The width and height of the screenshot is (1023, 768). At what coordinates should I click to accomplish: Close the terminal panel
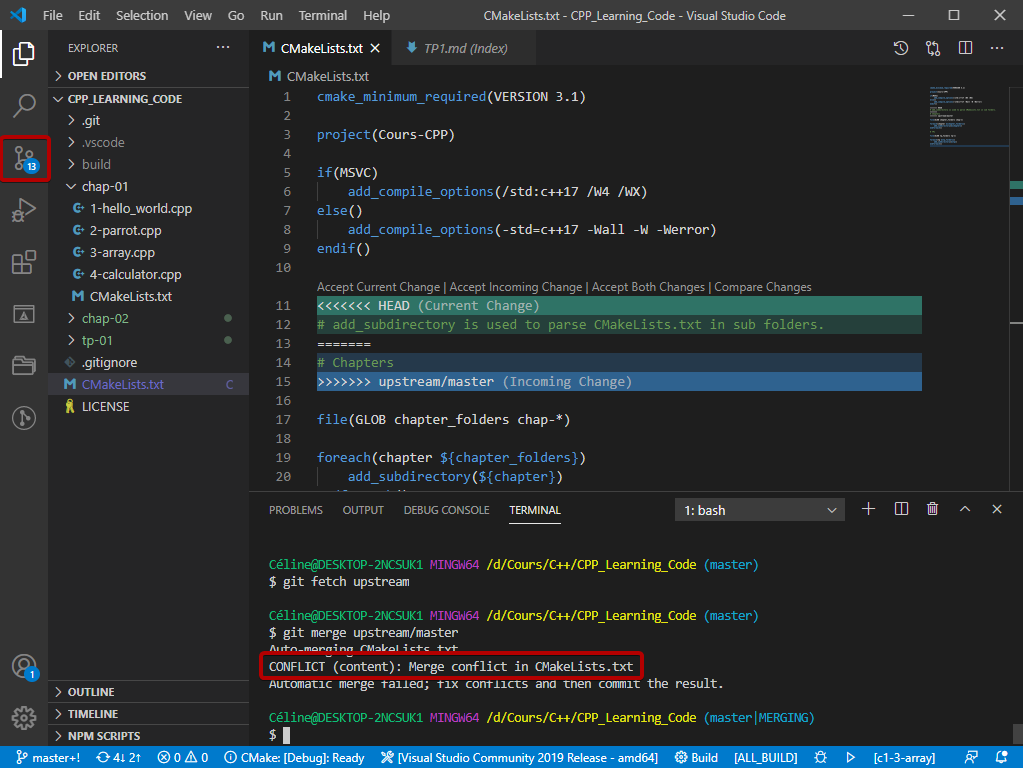(x=996, y=509)
